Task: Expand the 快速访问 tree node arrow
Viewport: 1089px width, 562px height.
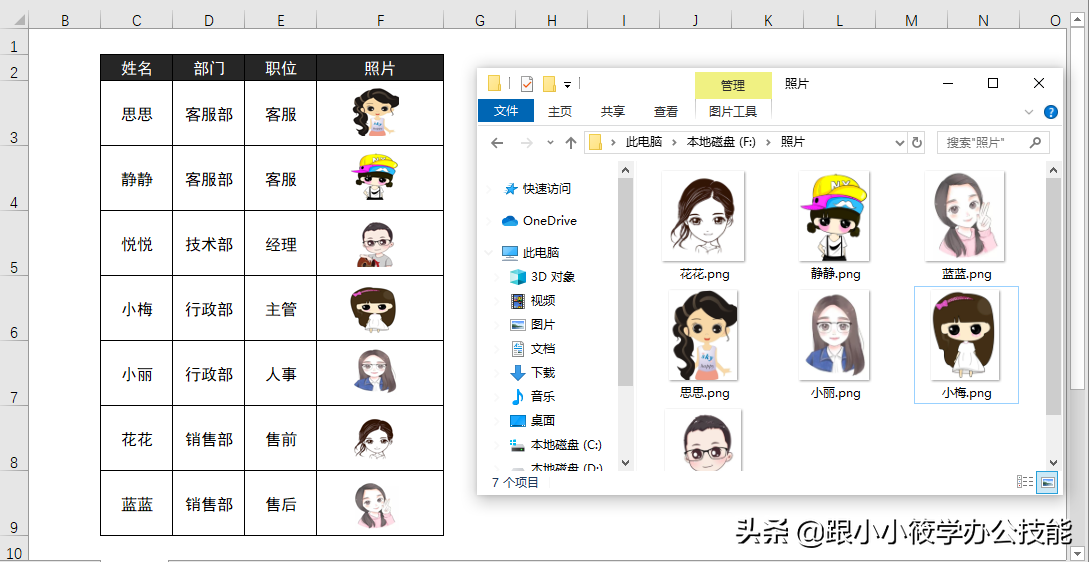Action: coord(490,188)
